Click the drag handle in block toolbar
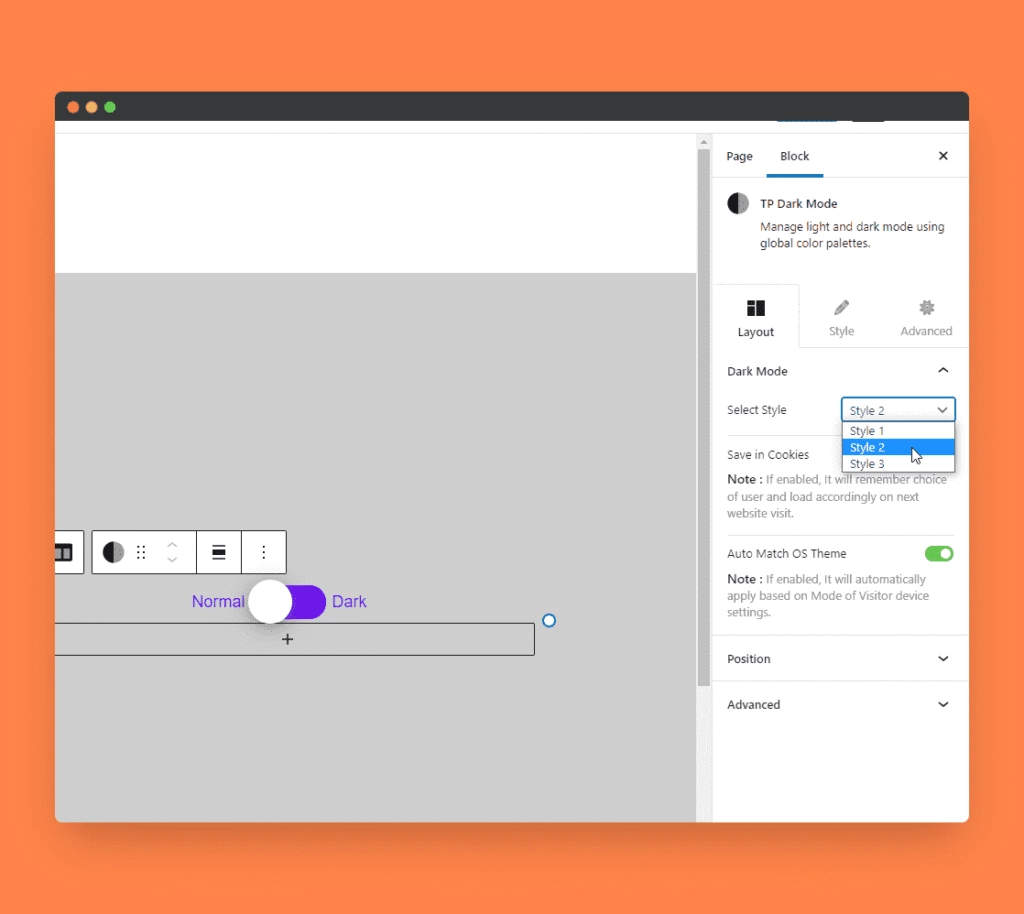The image size is (1024, 914). [x=141, y=552]
